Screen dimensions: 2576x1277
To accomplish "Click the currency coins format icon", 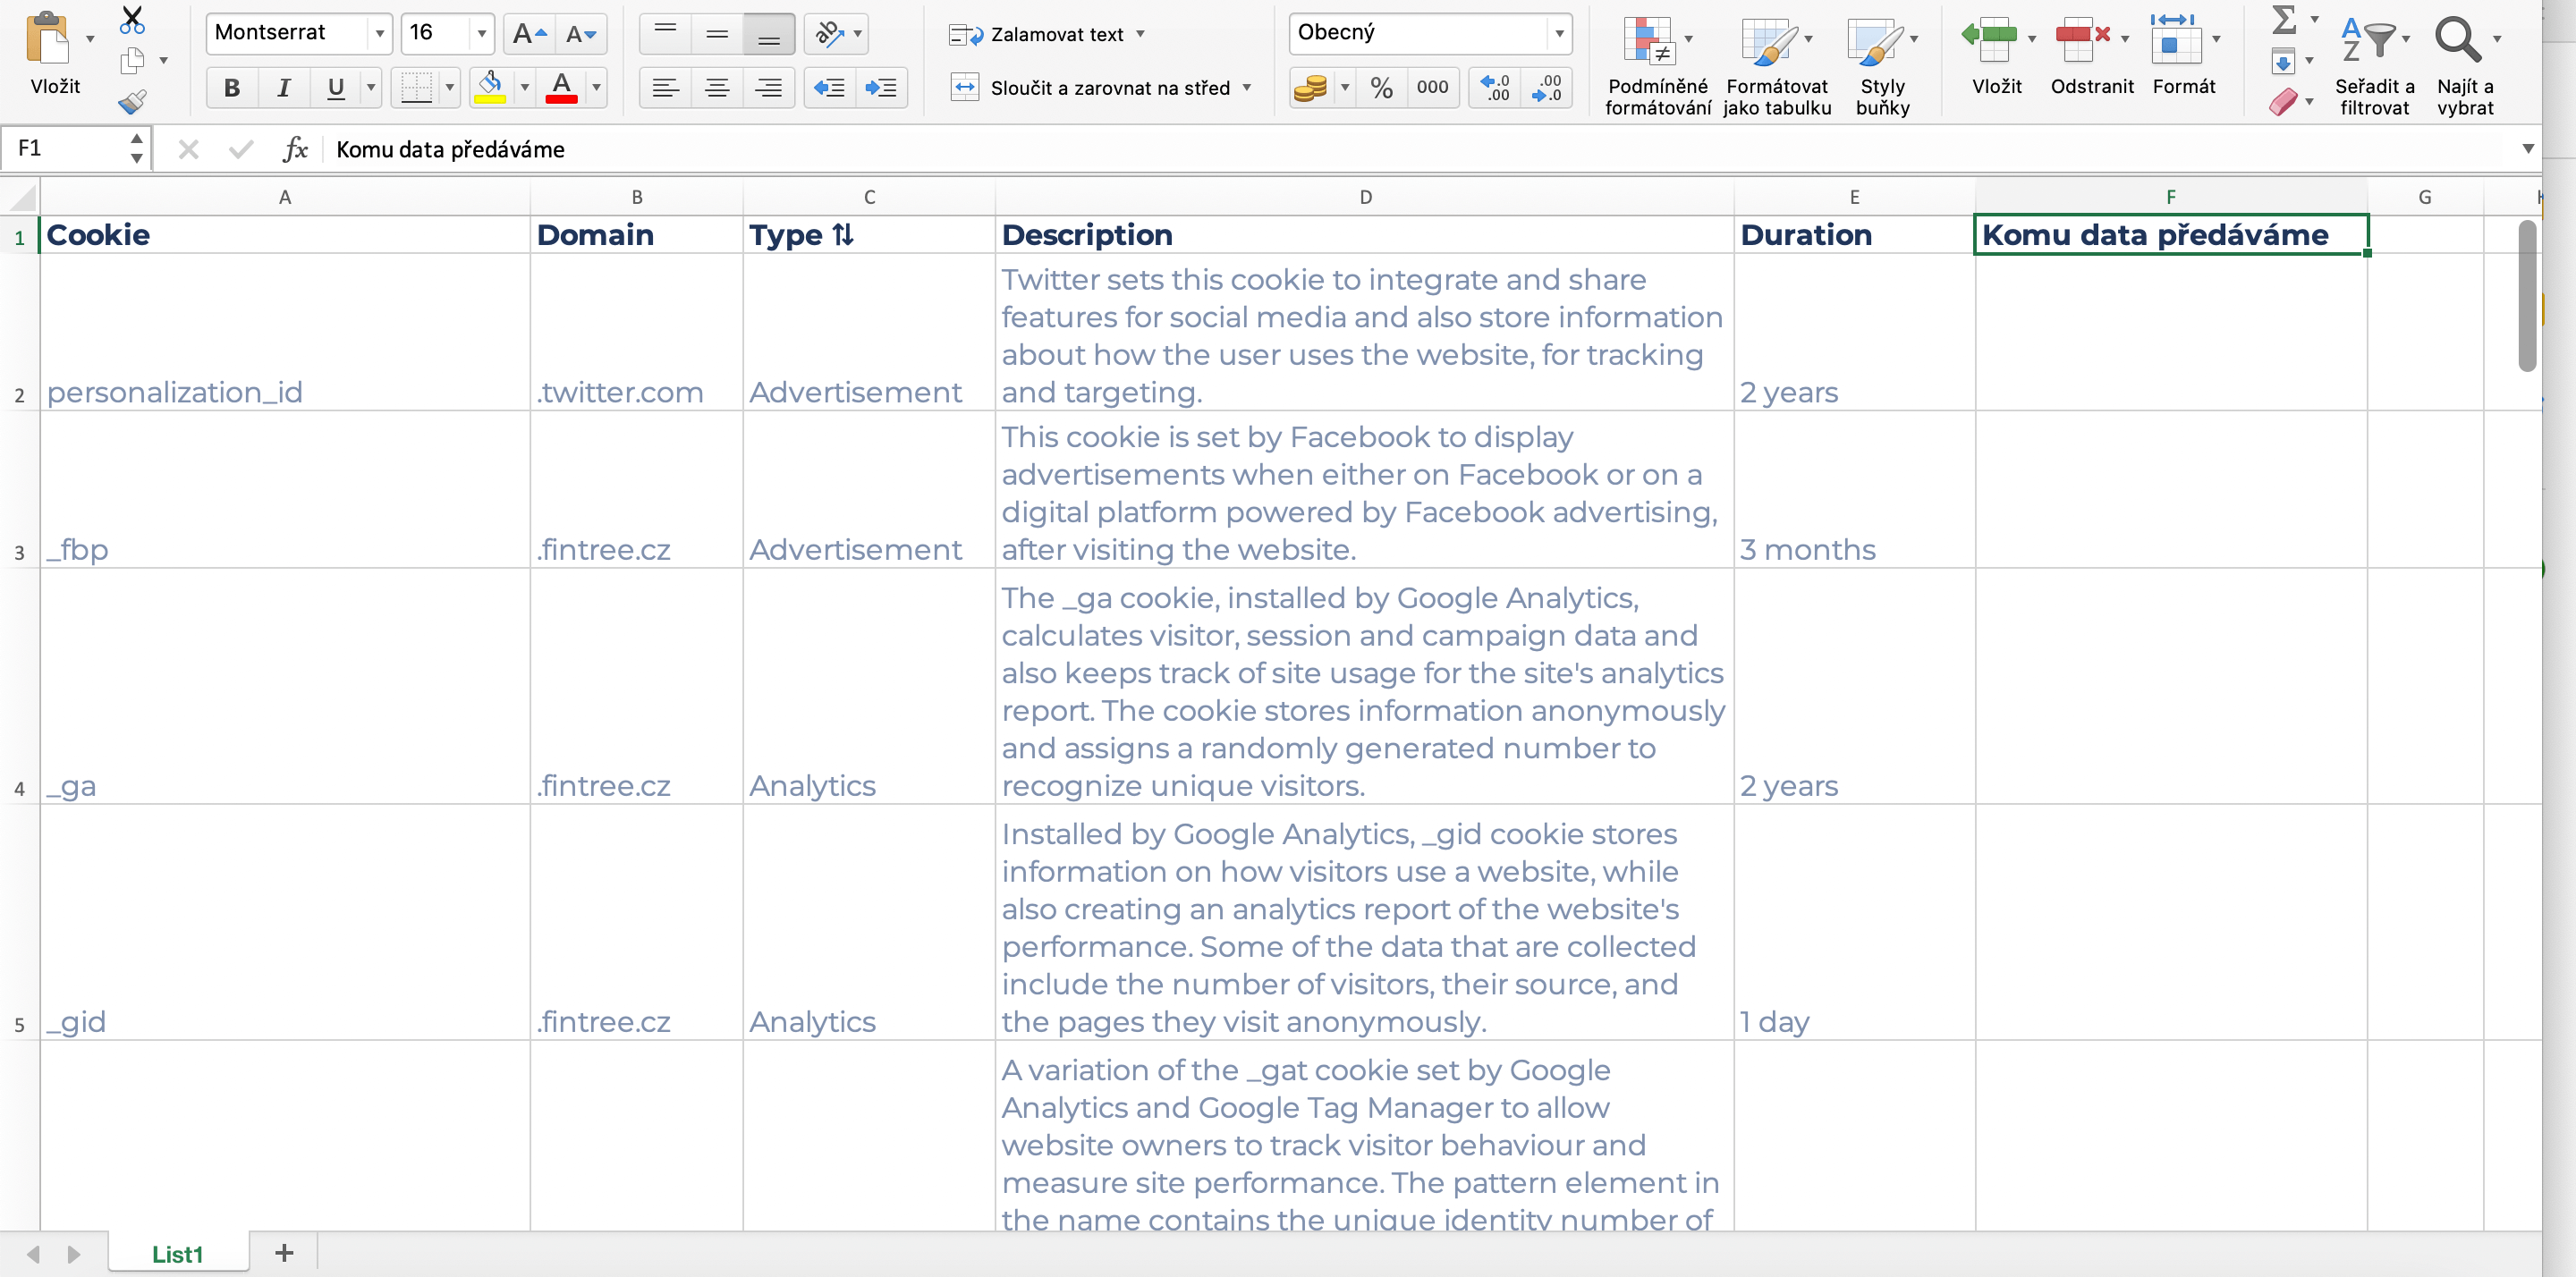I will tap(1310, 88).
